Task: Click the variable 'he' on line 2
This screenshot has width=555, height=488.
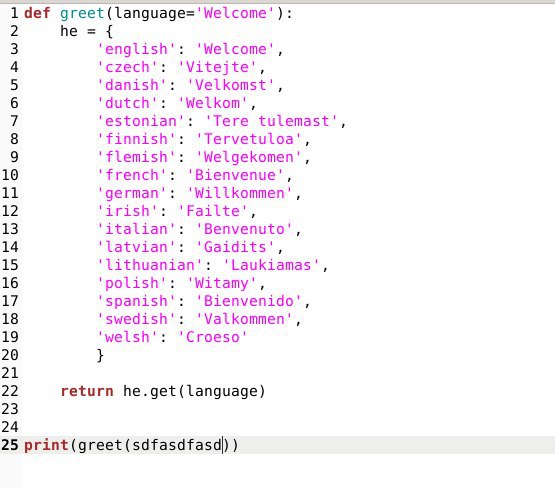Action: [x=69, y=31]
